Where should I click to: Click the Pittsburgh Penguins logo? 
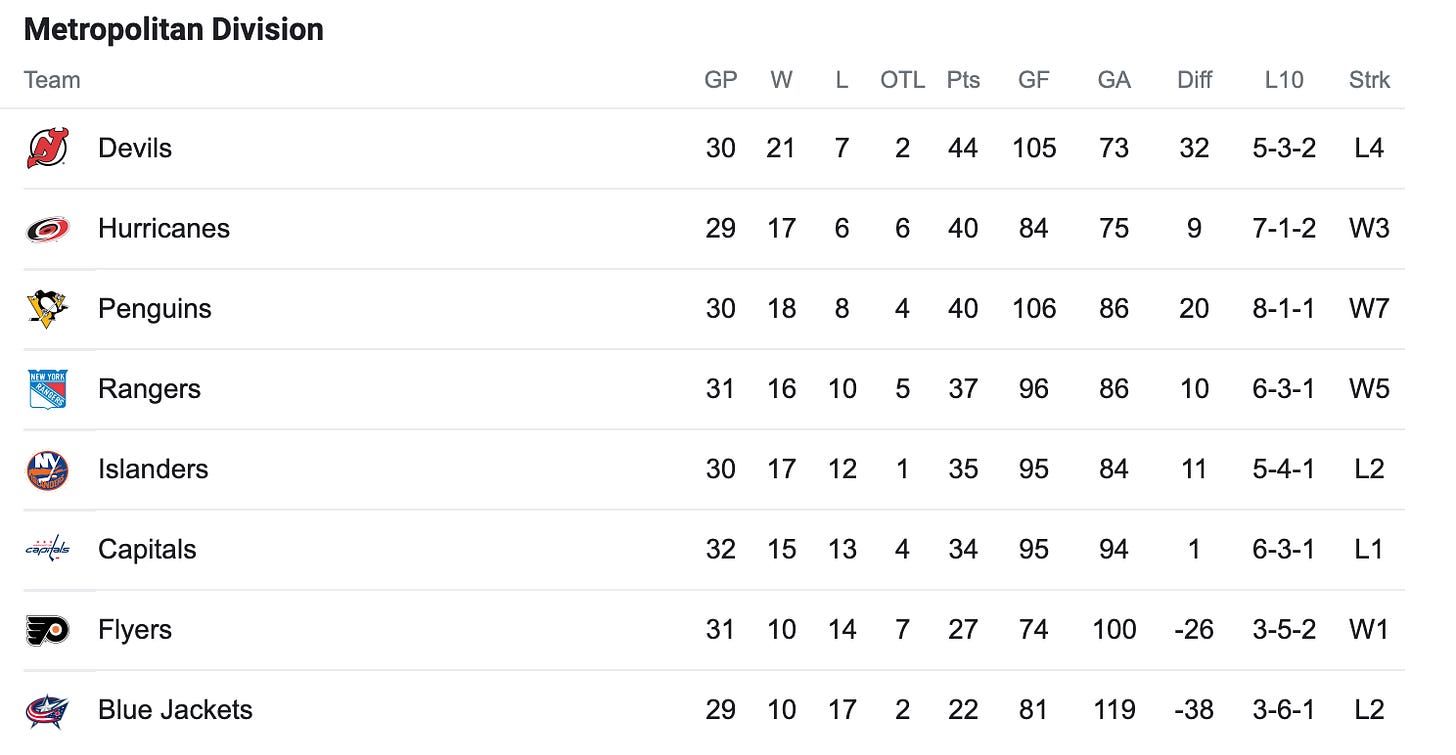(47, 309)
